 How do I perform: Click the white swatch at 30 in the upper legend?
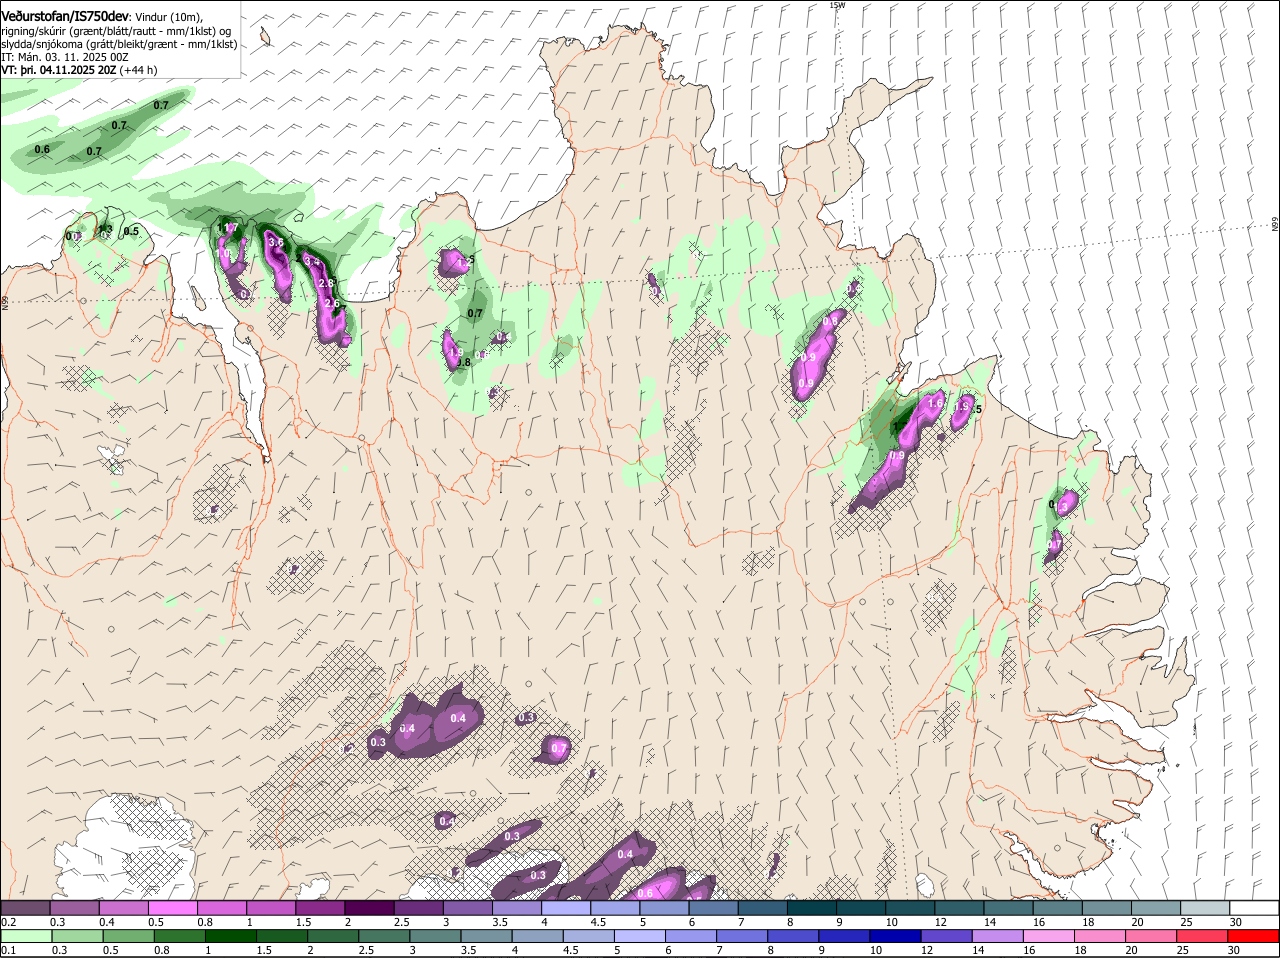1254,907
